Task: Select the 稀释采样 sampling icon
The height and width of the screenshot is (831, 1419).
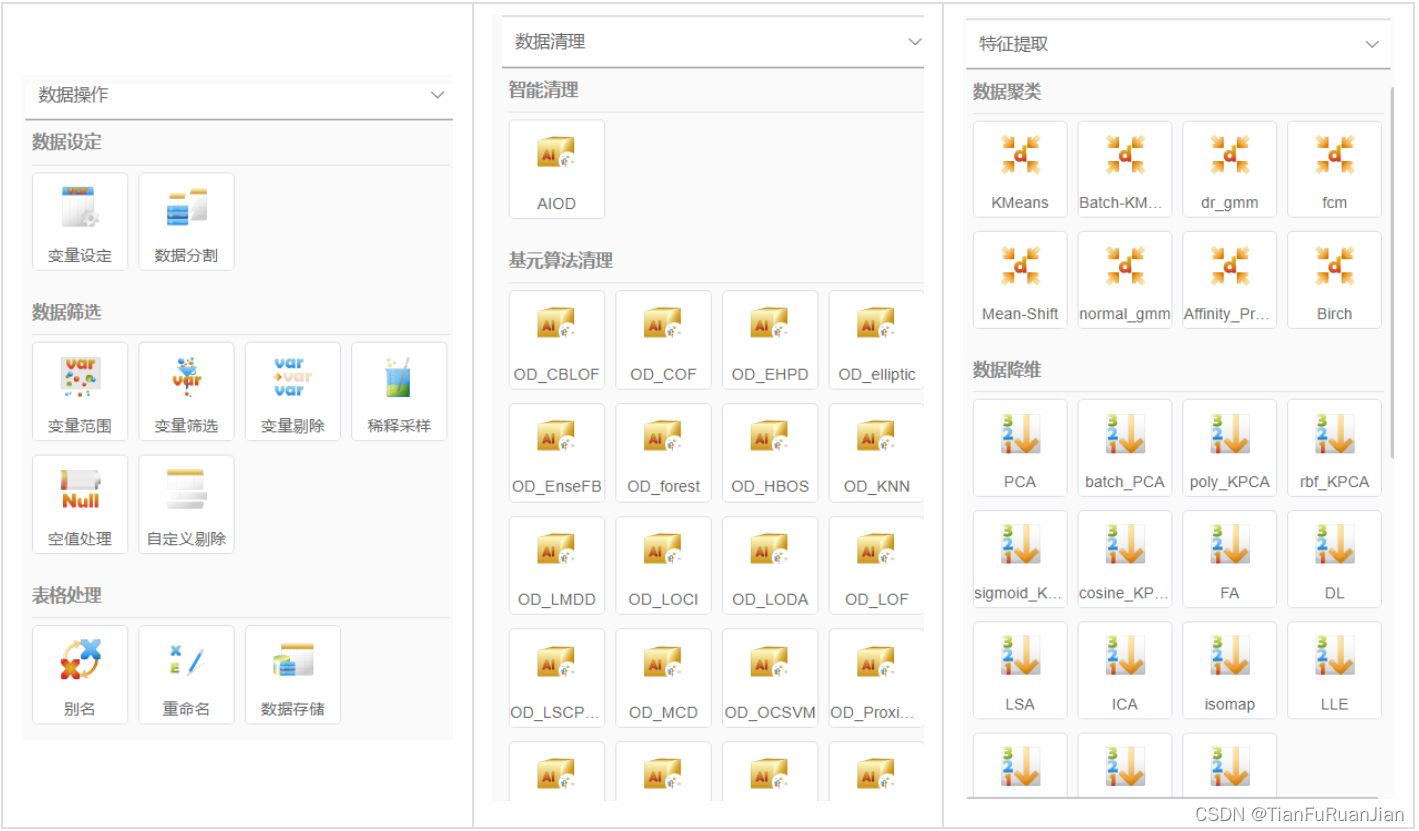Action: click(x=398, y=390)
